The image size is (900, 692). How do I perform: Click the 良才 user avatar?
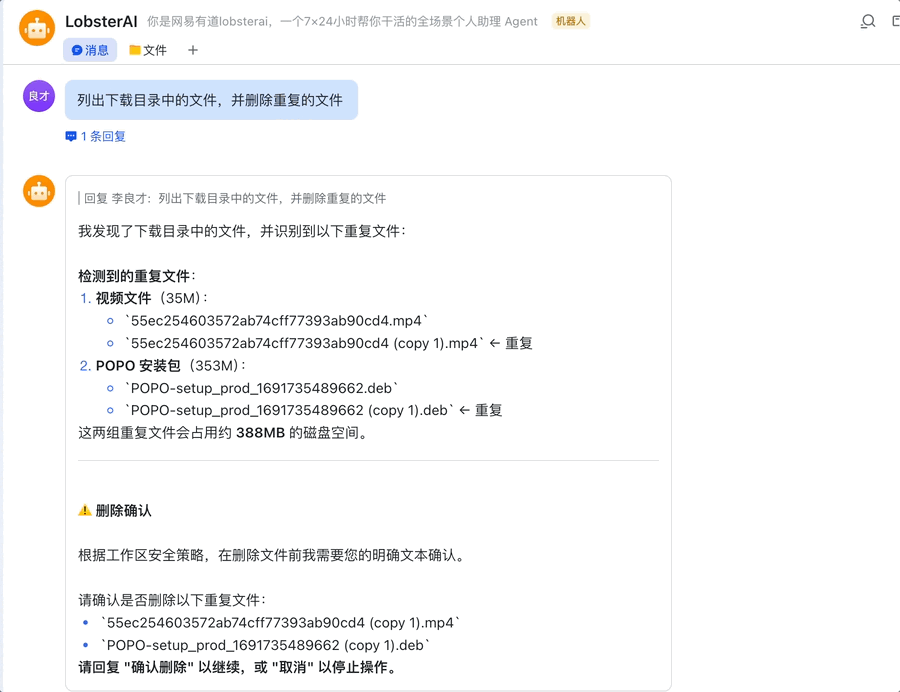point(37,96)
